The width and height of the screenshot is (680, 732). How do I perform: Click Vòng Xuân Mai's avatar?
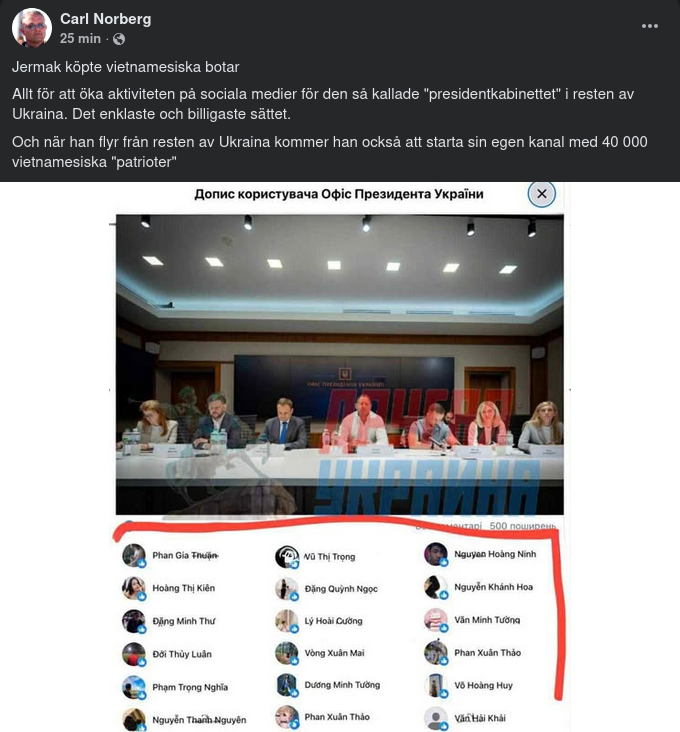click(287, 653)
